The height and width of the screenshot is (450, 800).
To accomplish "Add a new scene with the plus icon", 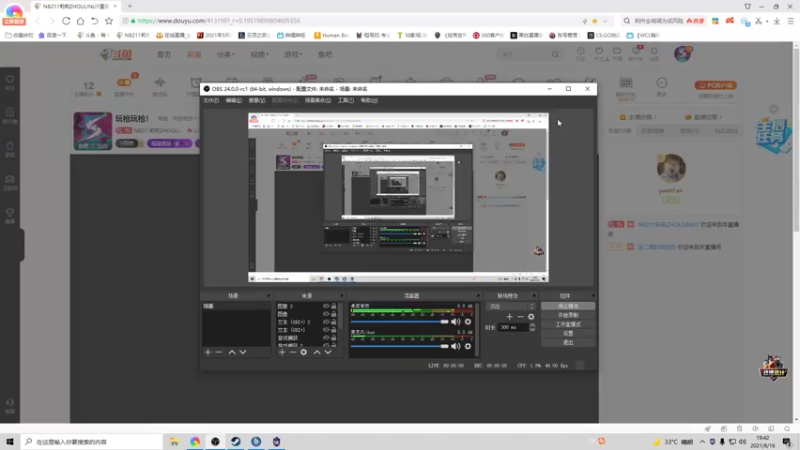I will pyautogui.click(x=208, y=352).
